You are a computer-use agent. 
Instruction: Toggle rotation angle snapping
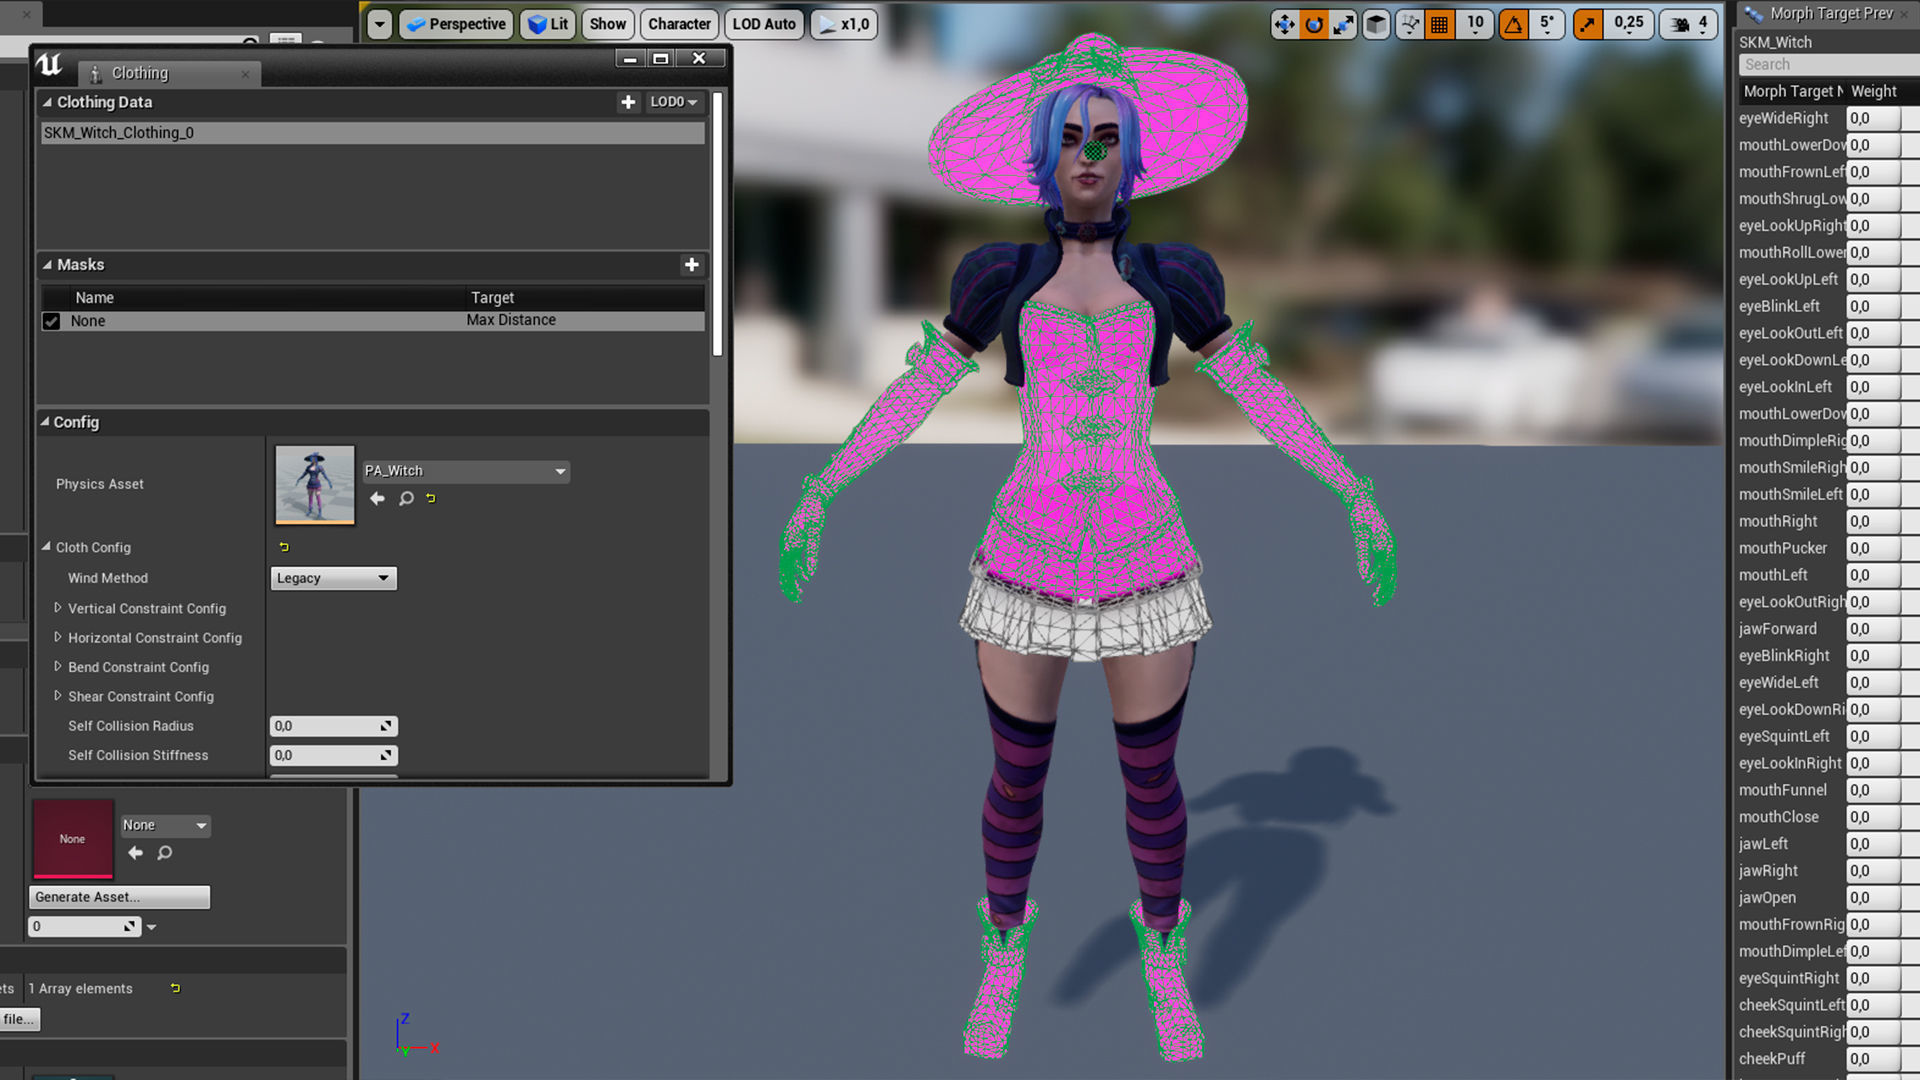tap(1514, 24)
